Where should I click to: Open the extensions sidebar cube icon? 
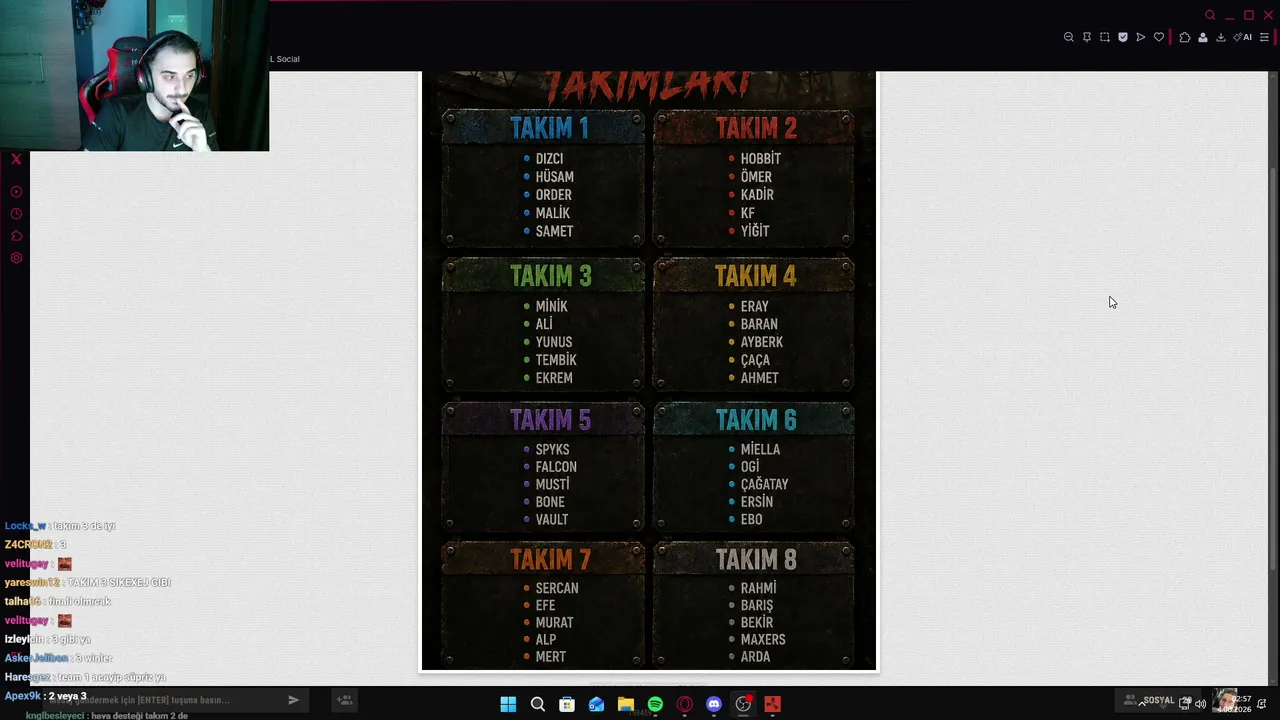tap(16, 236)
